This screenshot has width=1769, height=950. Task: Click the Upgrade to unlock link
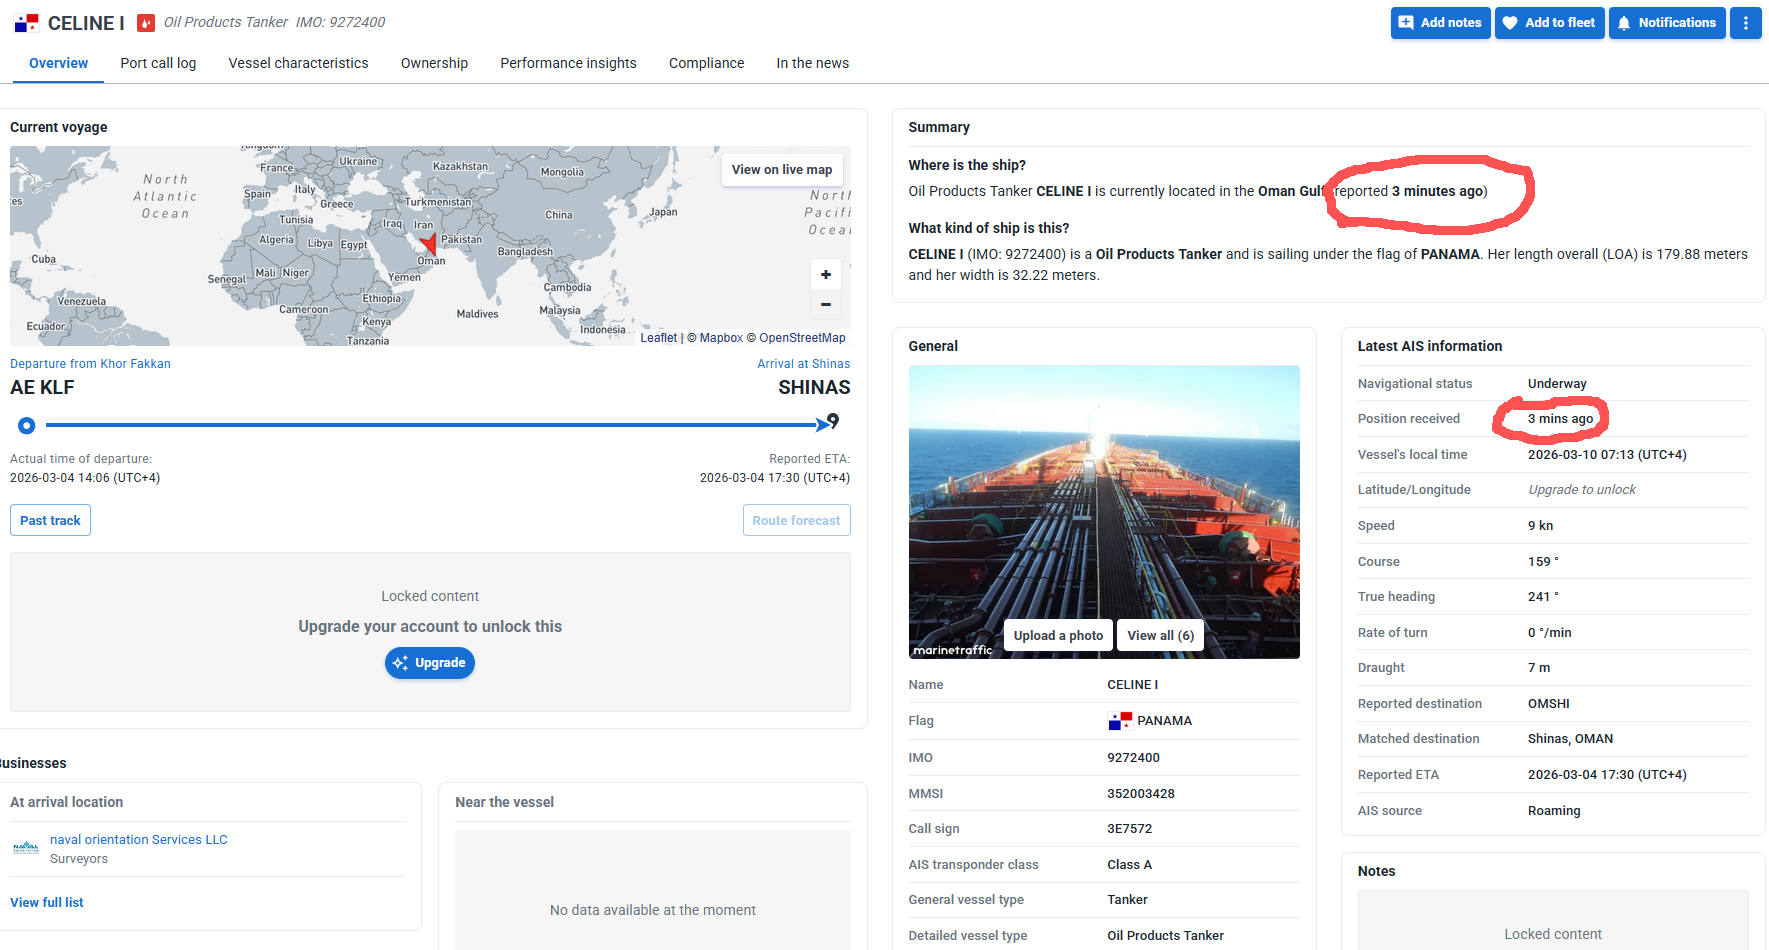coord(1582,490)
